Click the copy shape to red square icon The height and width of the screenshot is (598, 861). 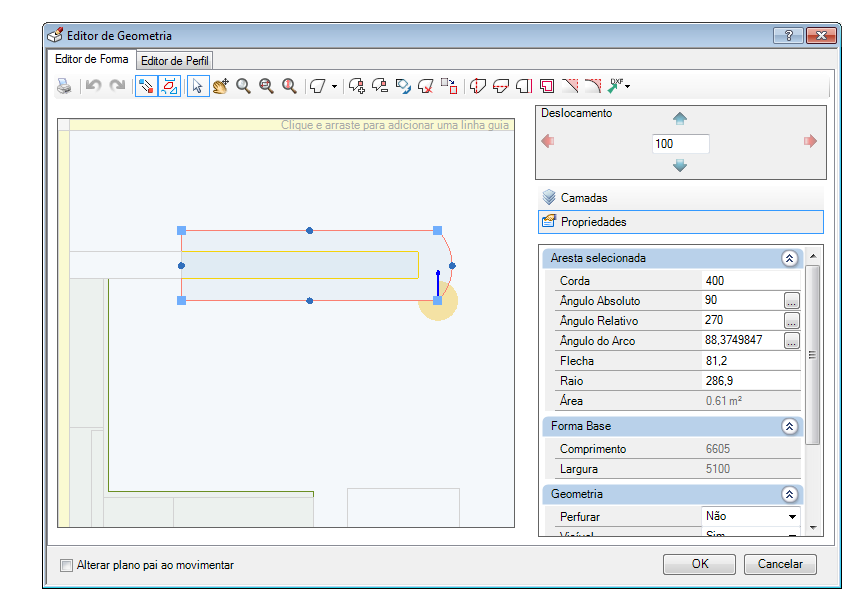[x=449, y=86]
